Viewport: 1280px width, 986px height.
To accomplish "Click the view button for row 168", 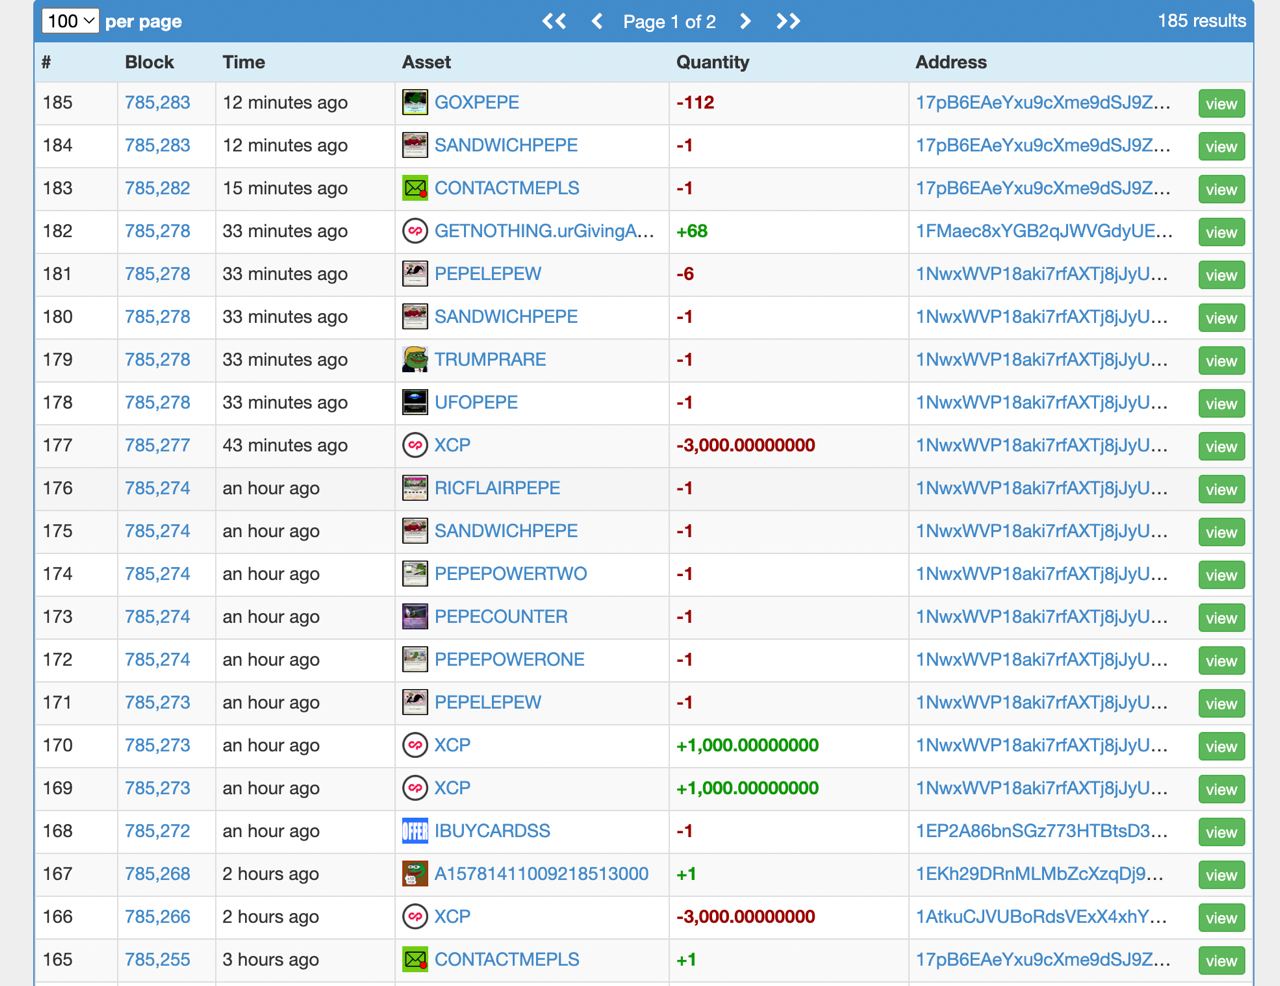I will (x=1221, y=833).
